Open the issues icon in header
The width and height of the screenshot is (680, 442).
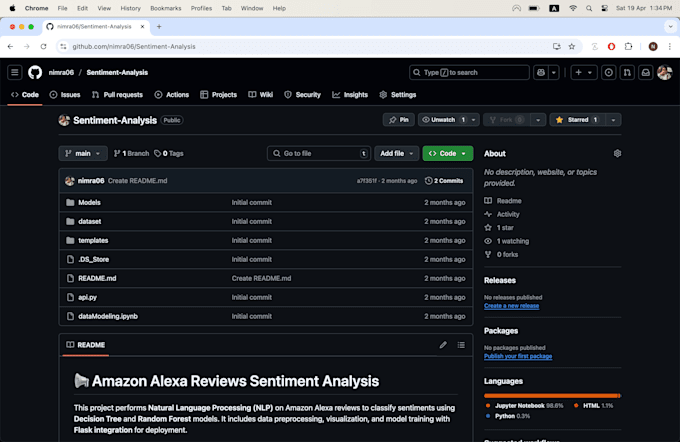pyautogui.click(x=608, y=72)
